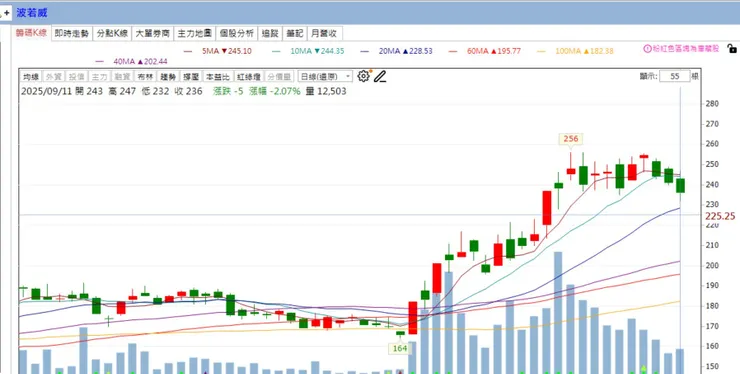
Task: Click the 280 price axis label
Action: click(x=712, y=104)
